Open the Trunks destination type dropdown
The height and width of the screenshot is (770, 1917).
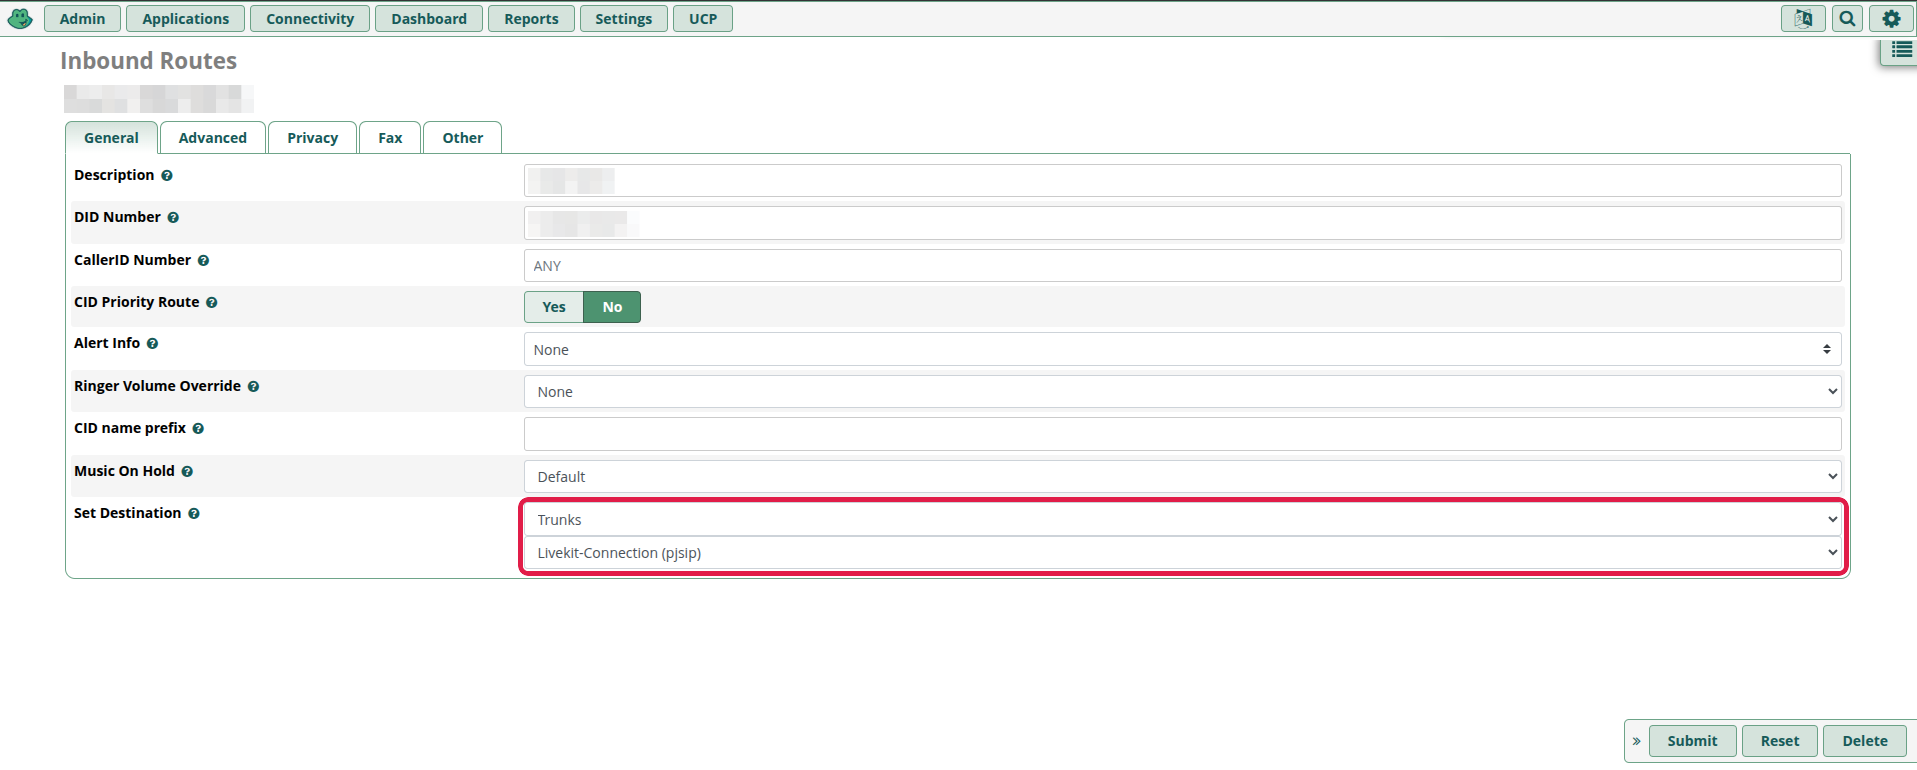click(x=1182, y=520)
